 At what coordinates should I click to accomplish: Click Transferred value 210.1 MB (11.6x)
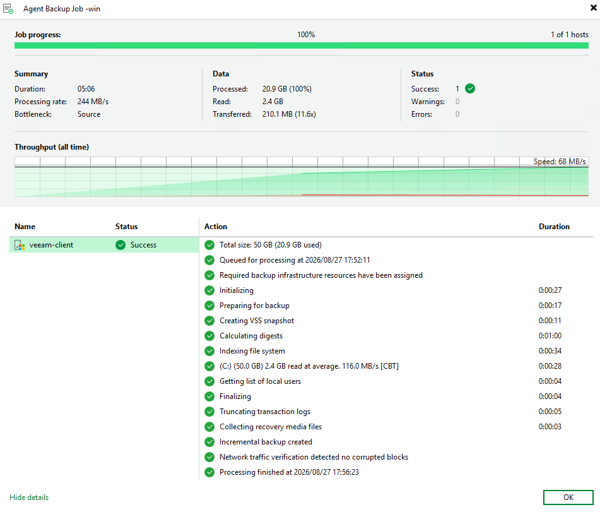tap(289, 114)
